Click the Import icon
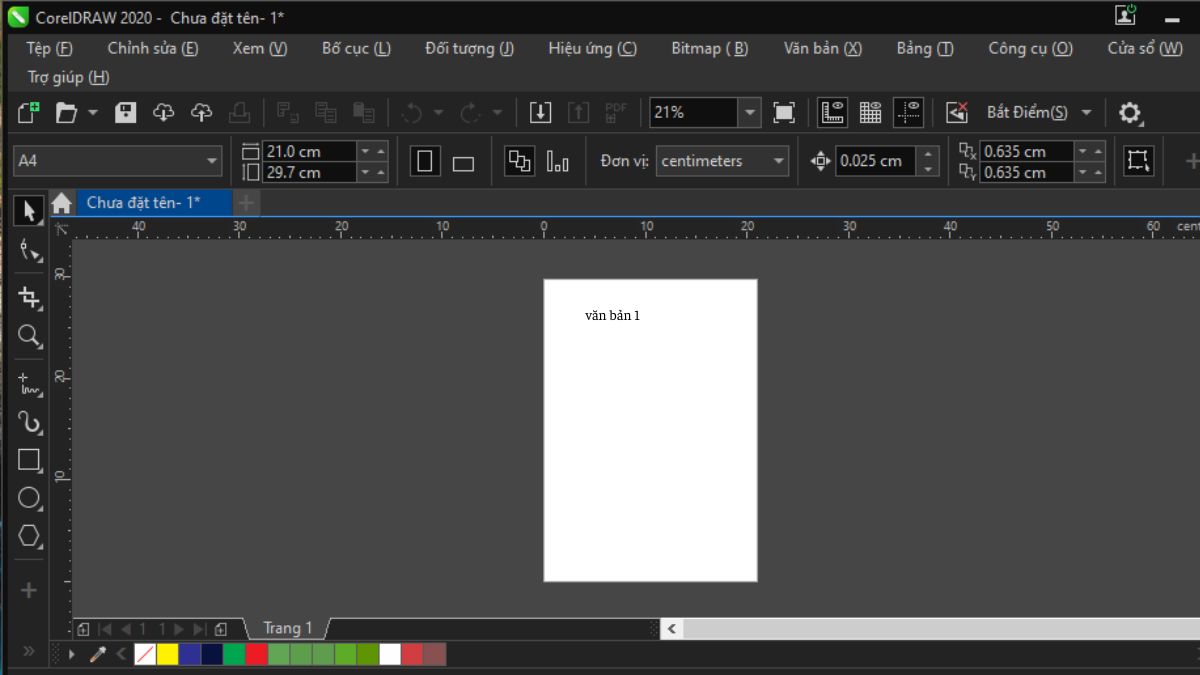This screenshot has width=1200, height=675. pyautogui.click(x=541, y=112)
